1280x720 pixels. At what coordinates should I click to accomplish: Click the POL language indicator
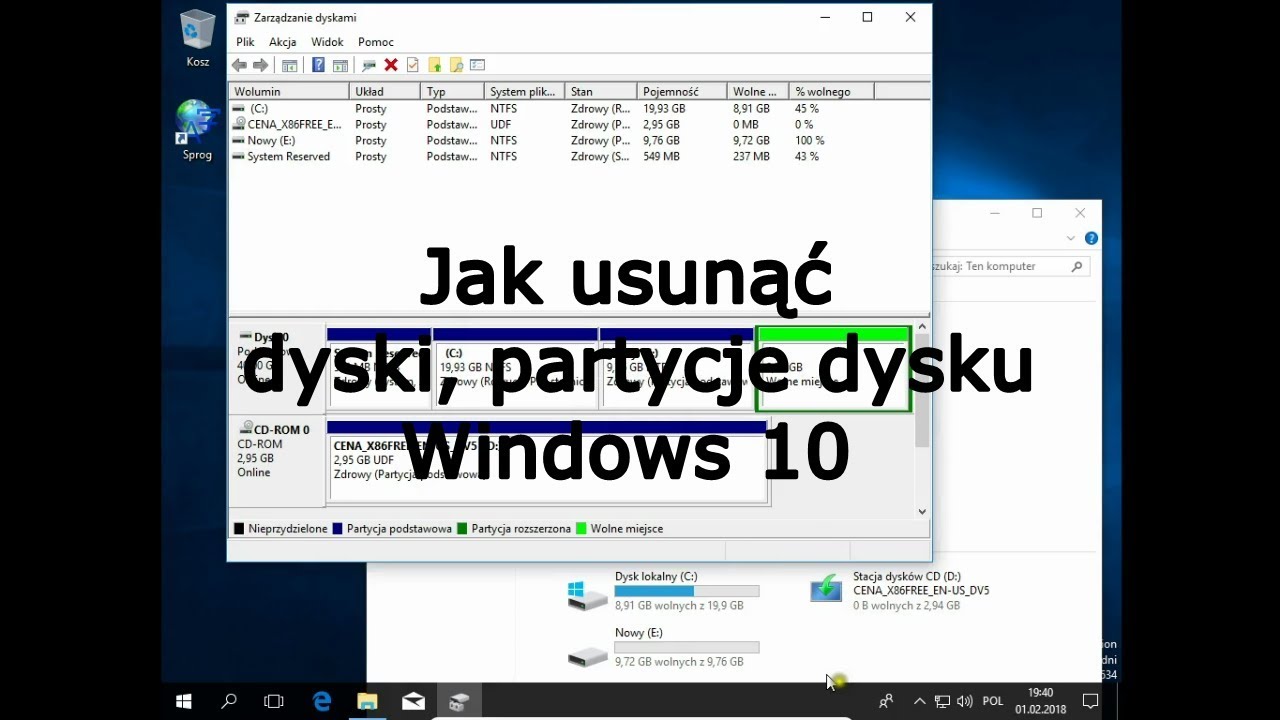tap(993, 702)
